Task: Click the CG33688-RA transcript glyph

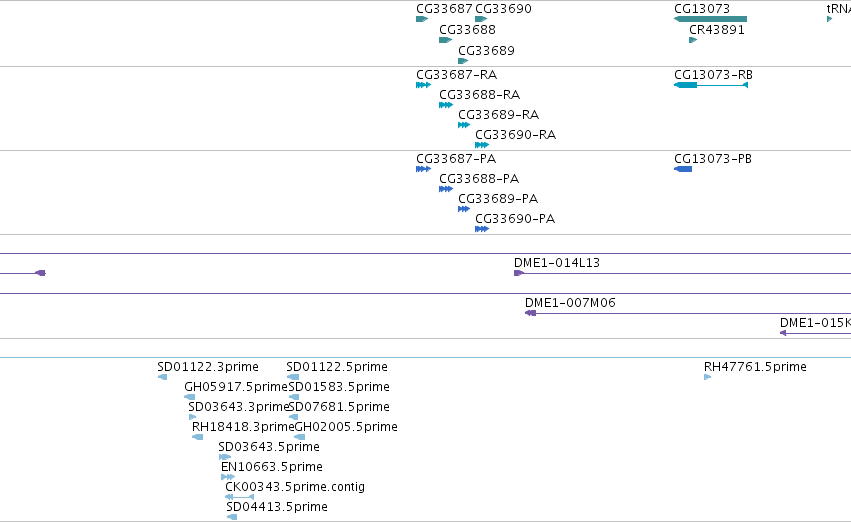Action: pyautogui.click(x=446, y=105)
